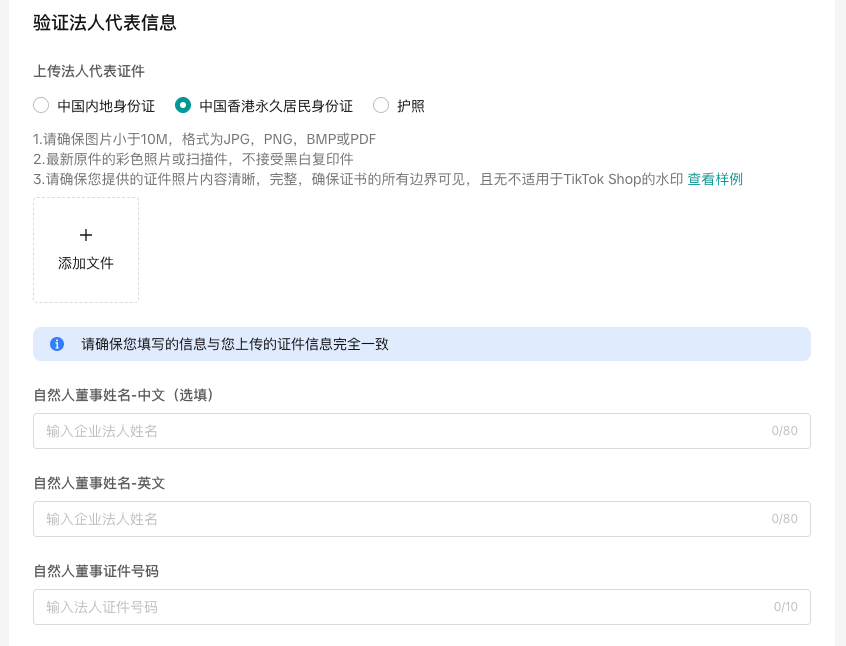846x646 pixels.
Task: Click the plus icon inside the upload box
Action: (85, 234)
